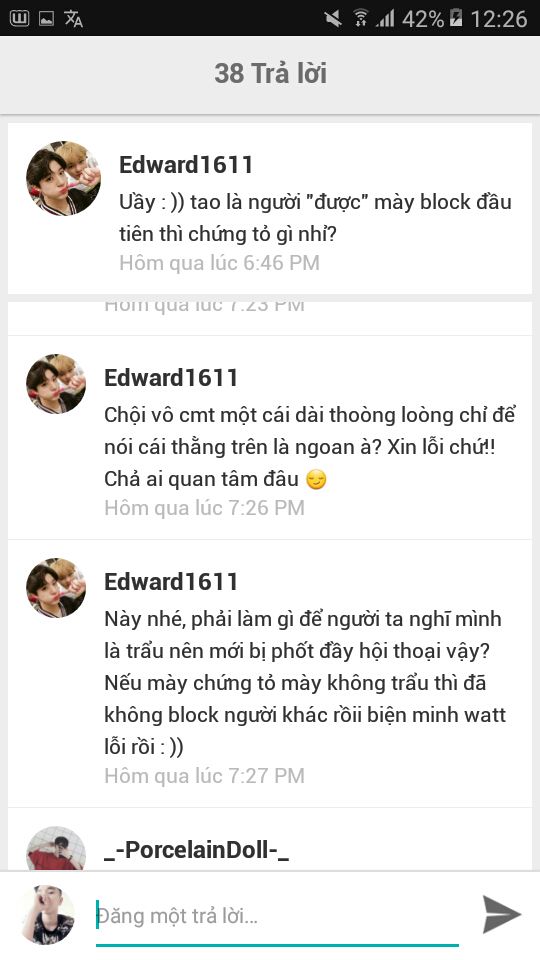
Task: Open _-PorcelainDoll-_ profile picture
Action: coord(56,849)
